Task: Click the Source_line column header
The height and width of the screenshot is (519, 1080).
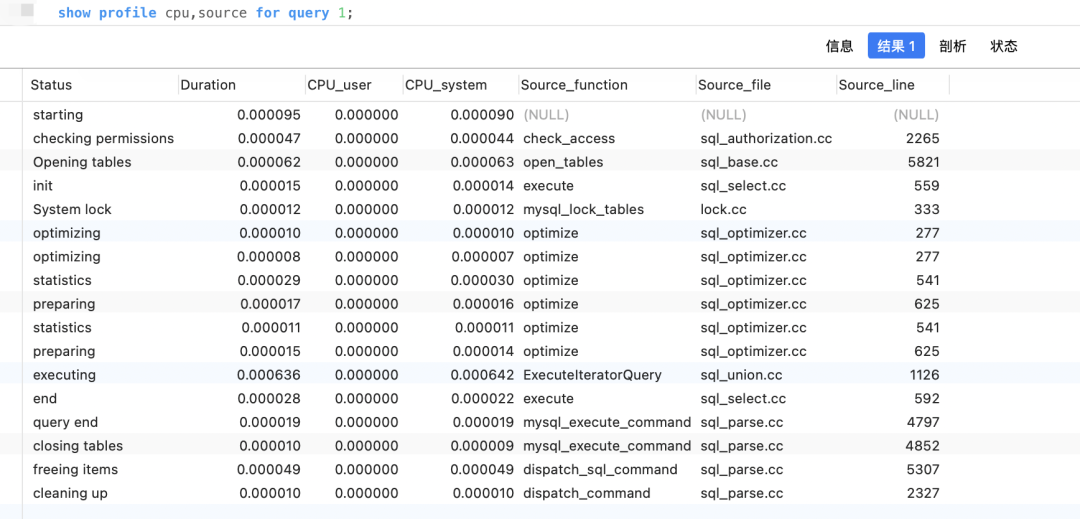Action: 876,85
